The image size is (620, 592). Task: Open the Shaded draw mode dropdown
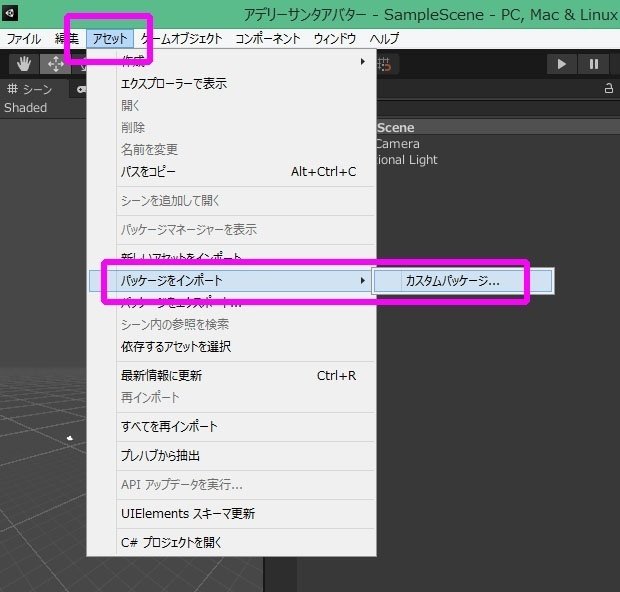(x=26, y=108)
